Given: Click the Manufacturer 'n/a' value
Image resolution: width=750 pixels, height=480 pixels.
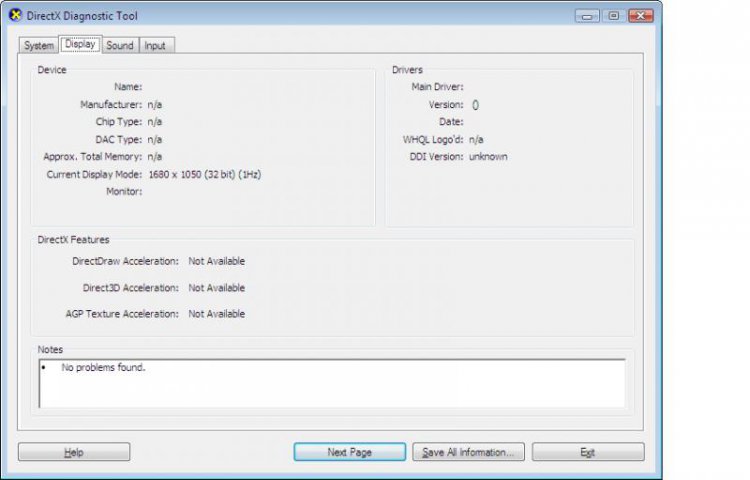Looking at the screenshot, I should (154, 104).
